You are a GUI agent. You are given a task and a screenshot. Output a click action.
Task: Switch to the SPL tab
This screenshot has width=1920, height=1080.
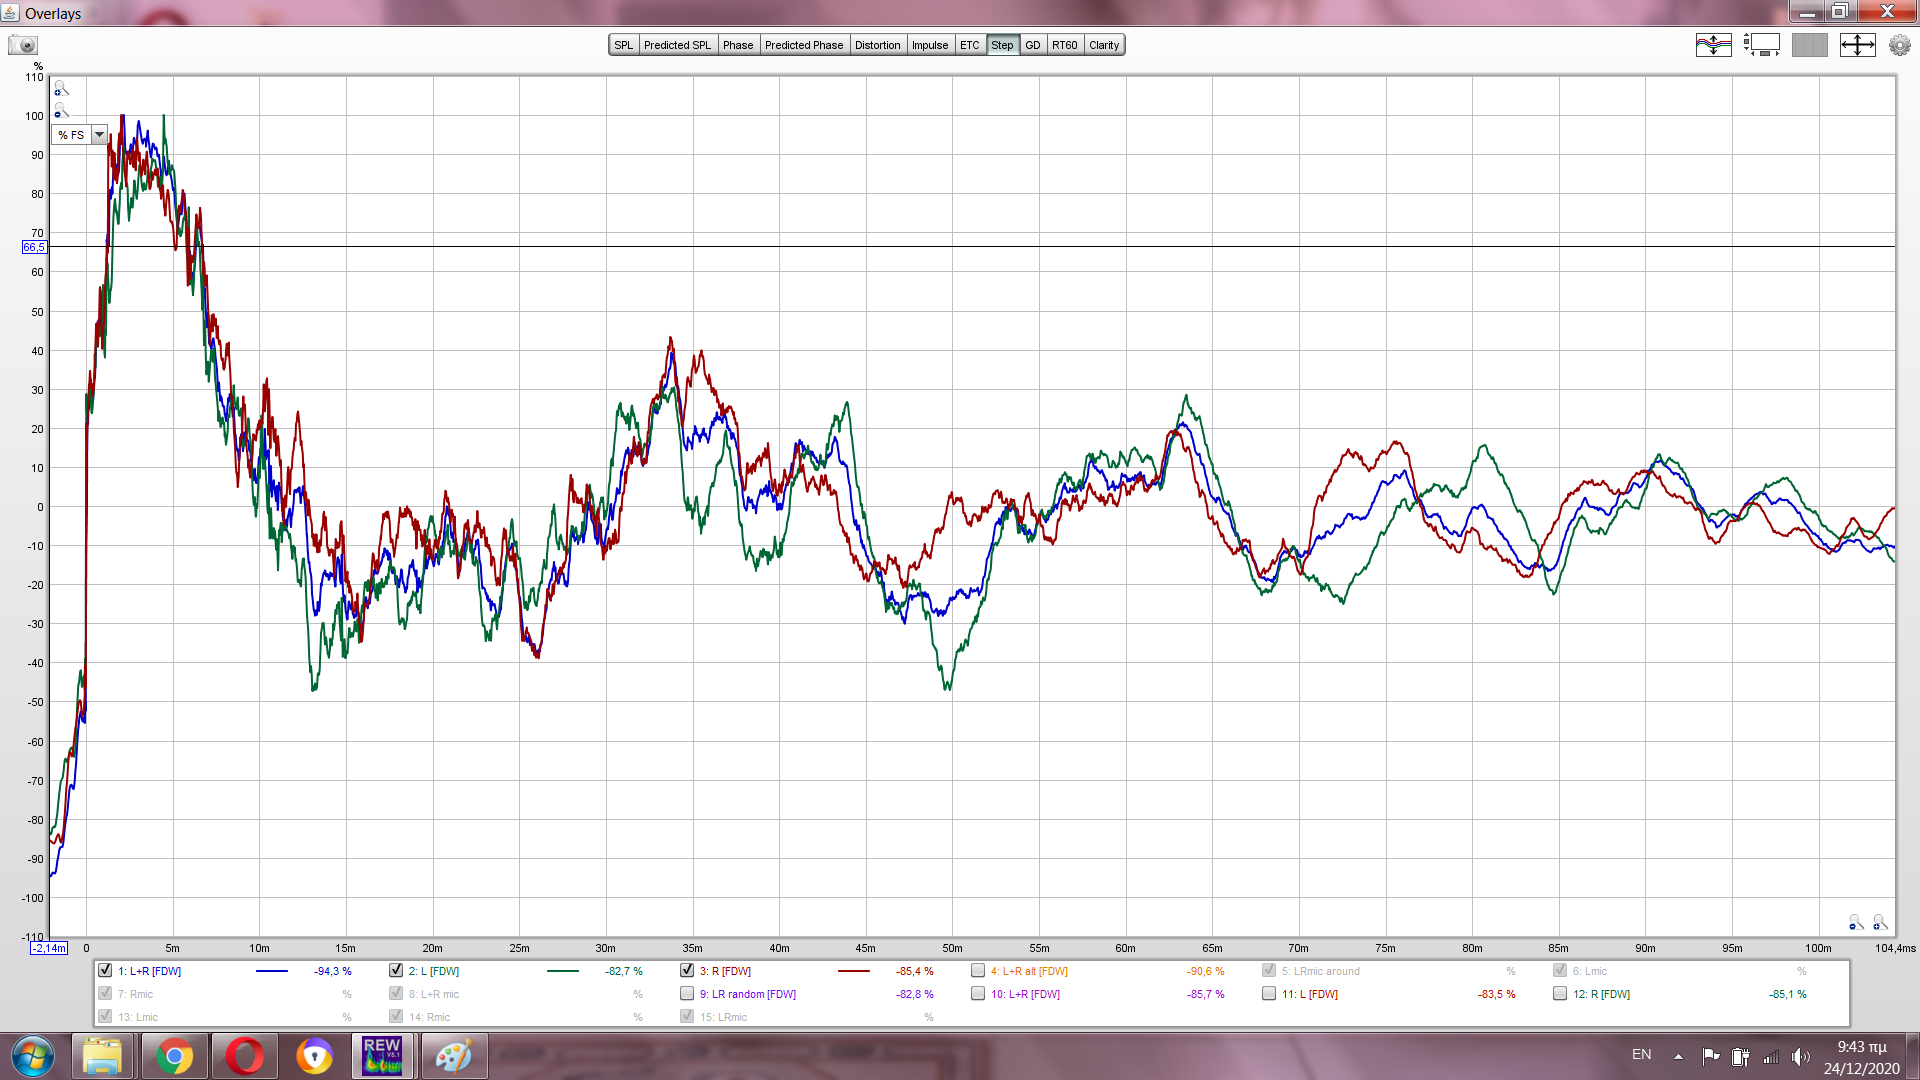point(623,45)
